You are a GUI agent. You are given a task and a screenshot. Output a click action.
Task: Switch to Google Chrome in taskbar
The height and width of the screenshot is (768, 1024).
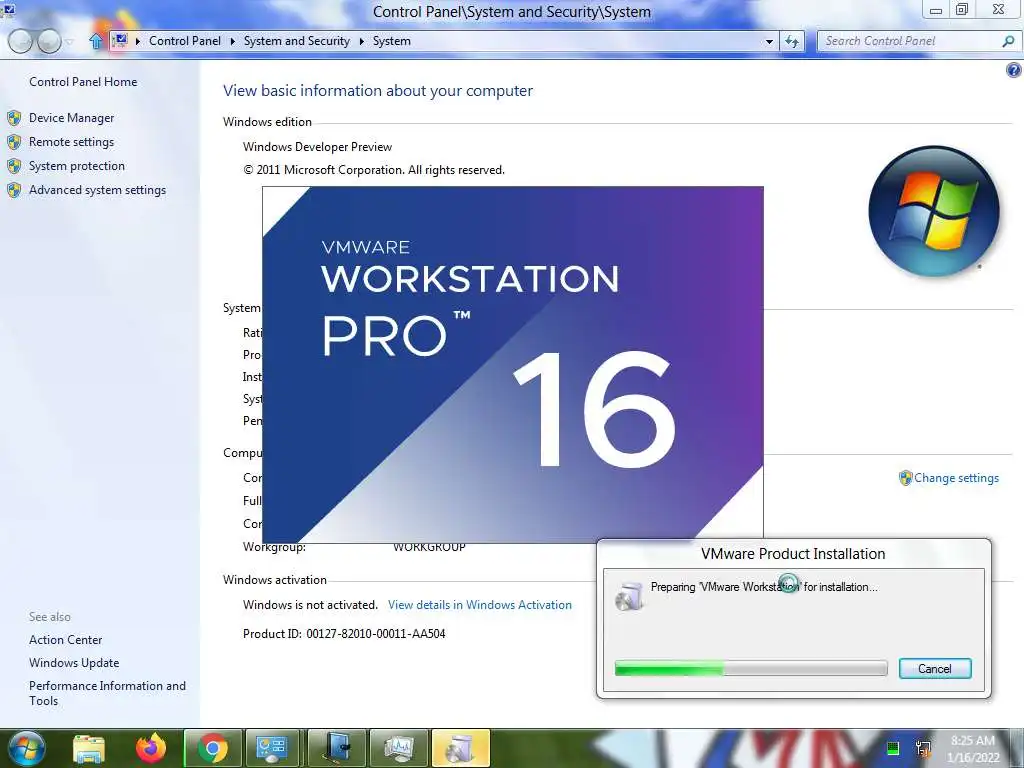pyautogui.click(x=213, y=748)
